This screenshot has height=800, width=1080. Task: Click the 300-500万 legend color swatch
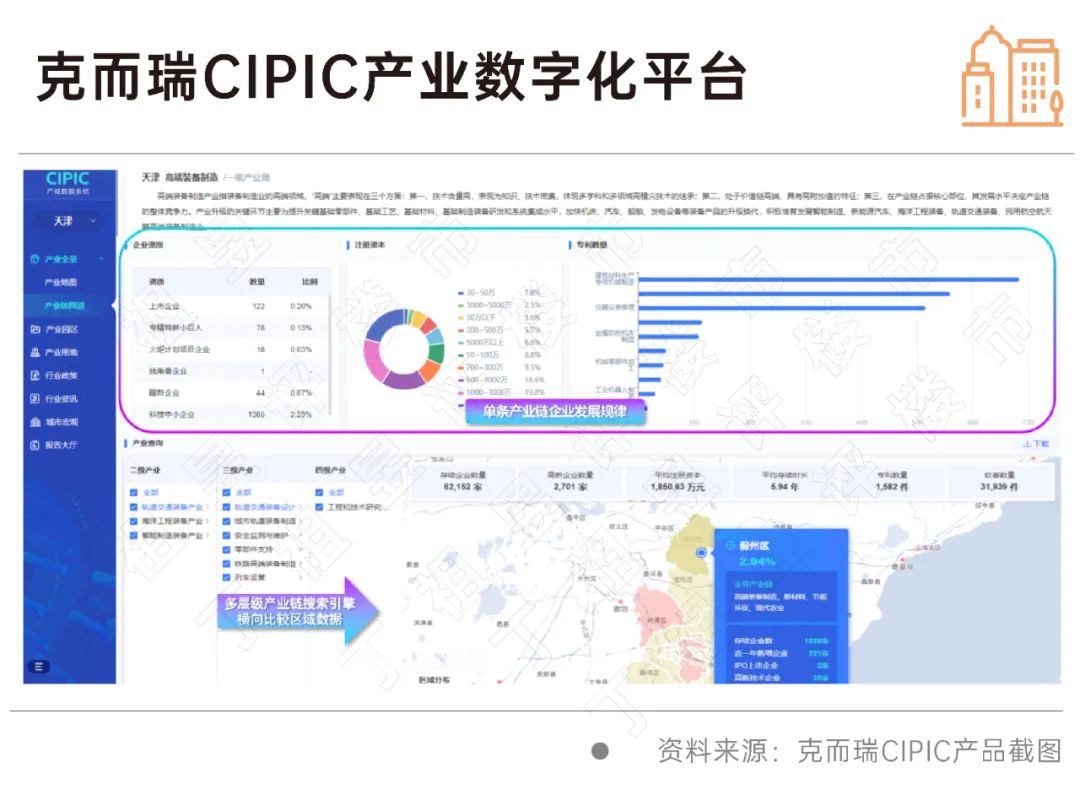(461, 330)
